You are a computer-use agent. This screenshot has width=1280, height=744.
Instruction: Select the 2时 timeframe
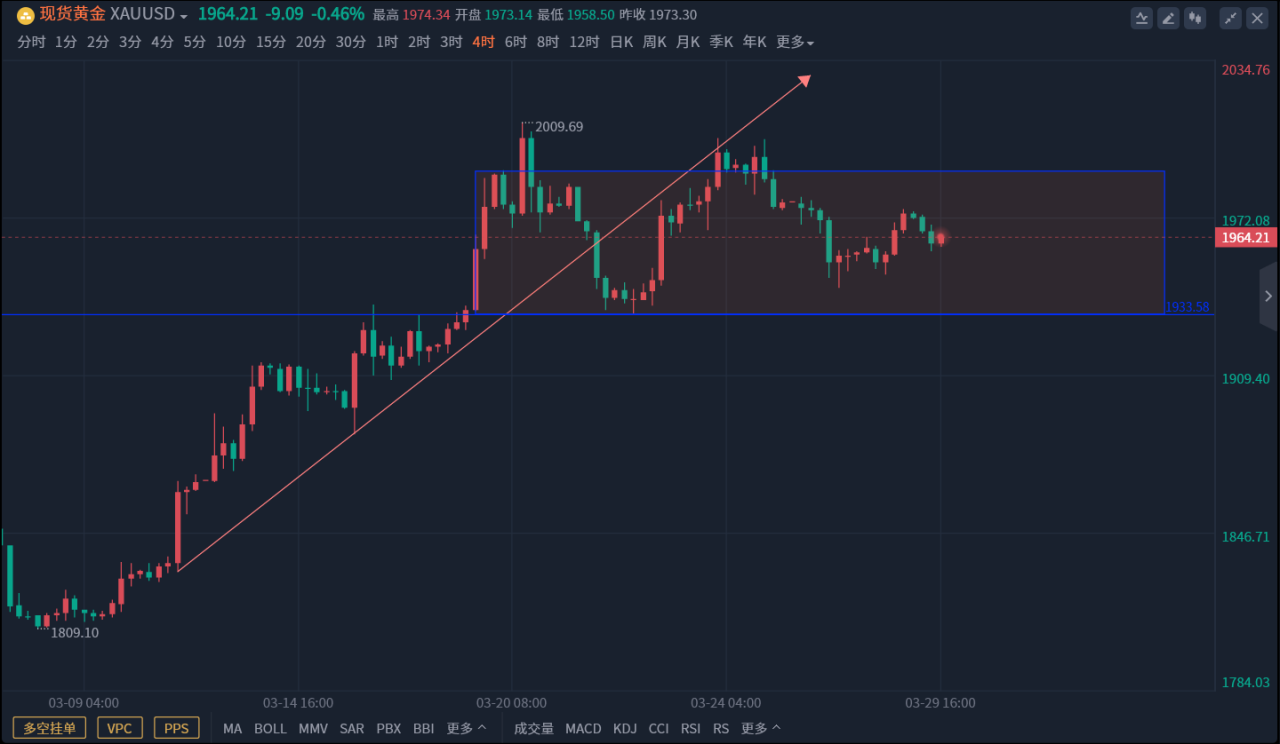pyautogui.click(x=419, y=42)
